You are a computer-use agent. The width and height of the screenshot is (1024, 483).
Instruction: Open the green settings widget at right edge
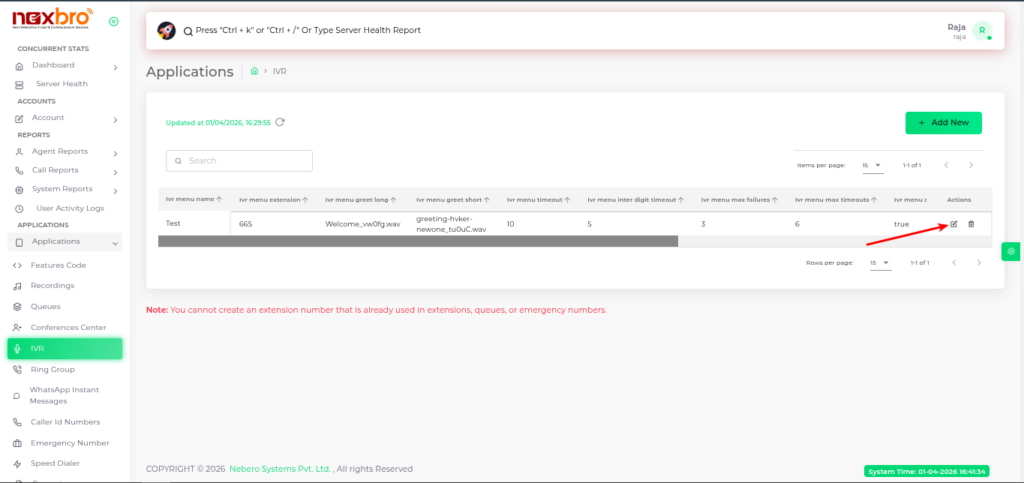point(1011,251)
